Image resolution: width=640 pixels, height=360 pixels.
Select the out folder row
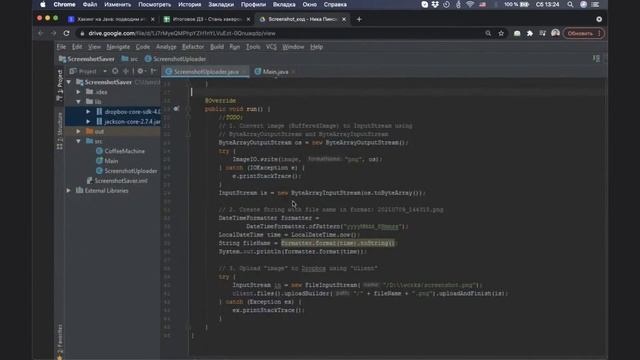(113, 131)
